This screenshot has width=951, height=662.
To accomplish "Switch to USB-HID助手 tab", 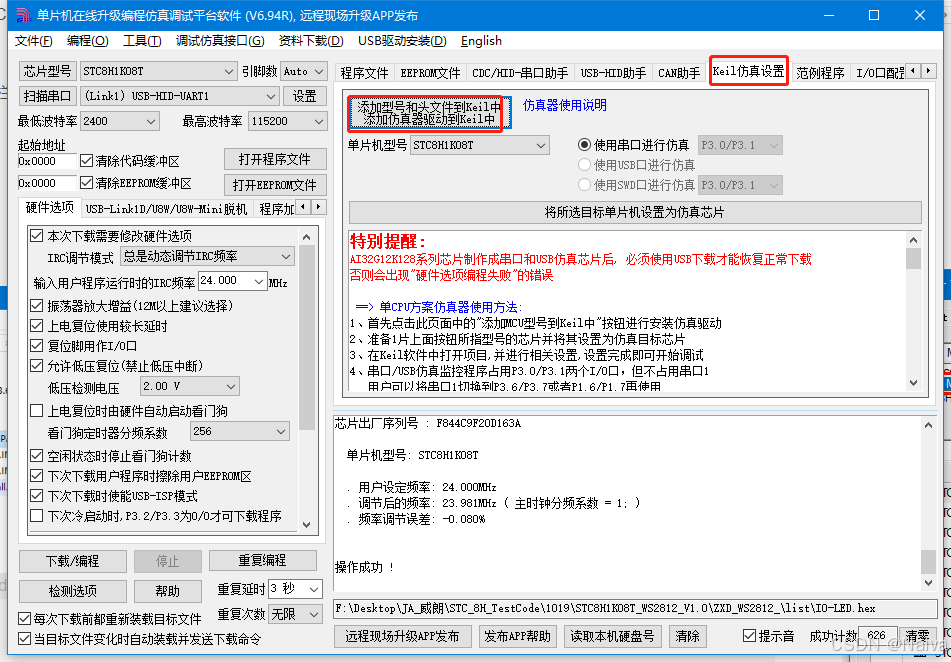I will tap(613, 73).
